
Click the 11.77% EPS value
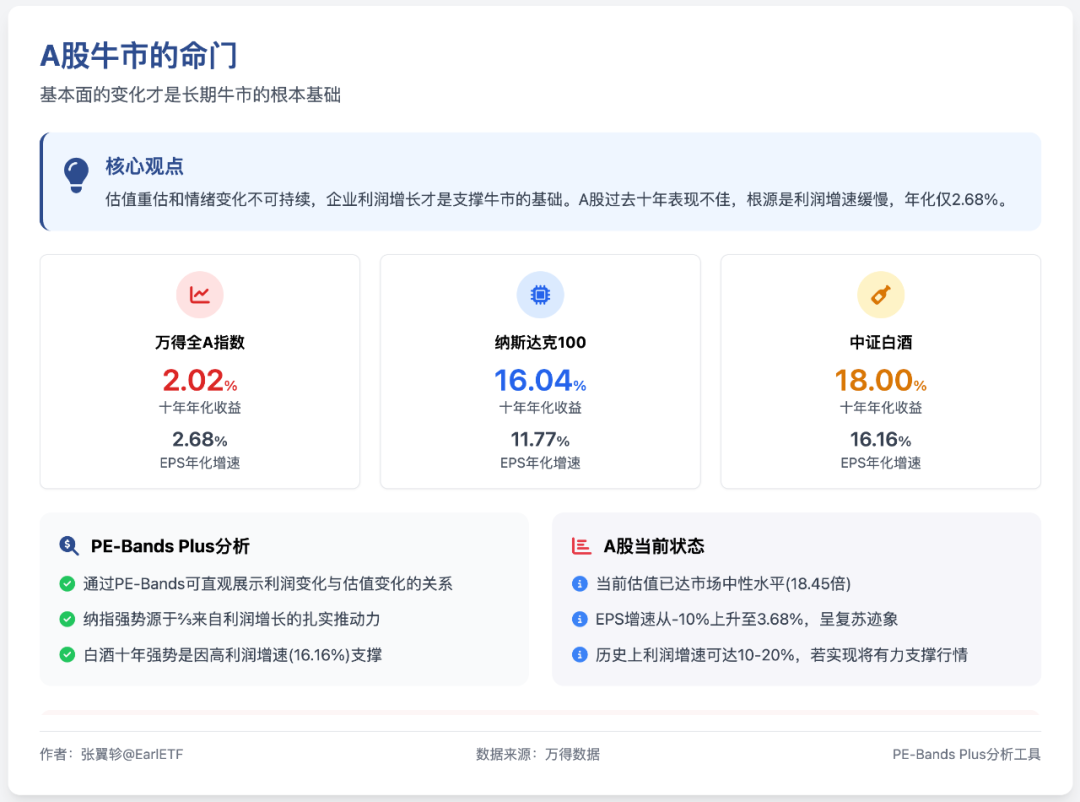pos(540,440)
